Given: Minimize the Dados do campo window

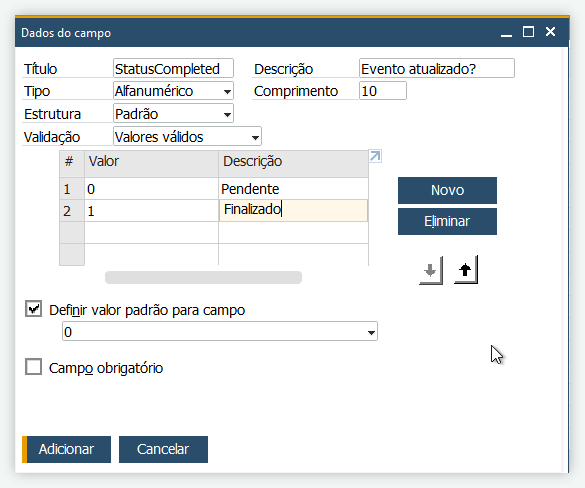Looking at the screenshot, I should coord(506,33).
